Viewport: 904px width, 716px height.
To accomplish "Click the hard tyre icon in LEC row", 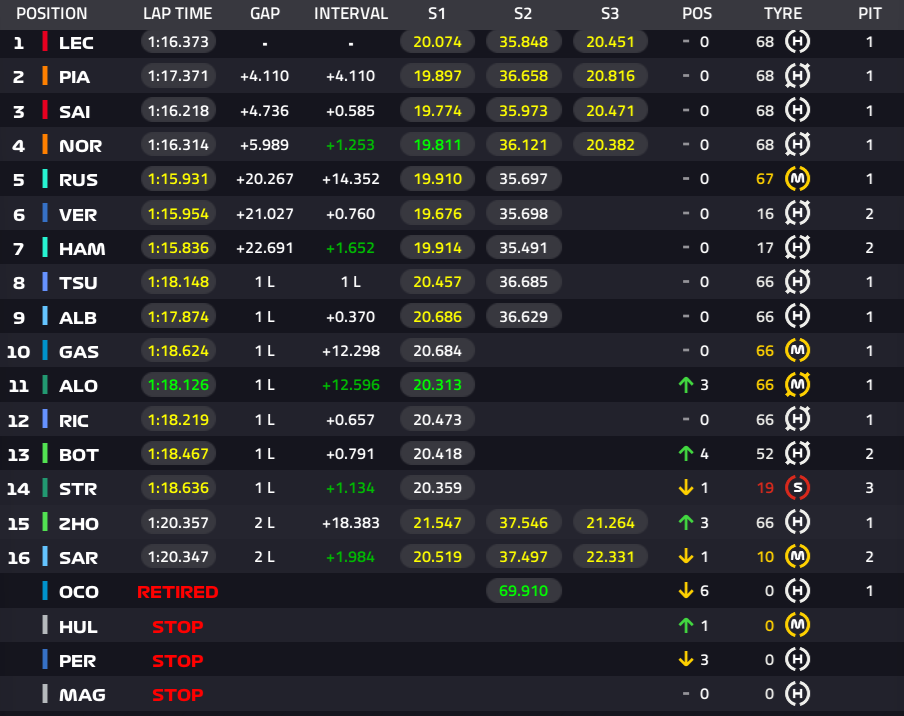I will [x=797, y=42].
